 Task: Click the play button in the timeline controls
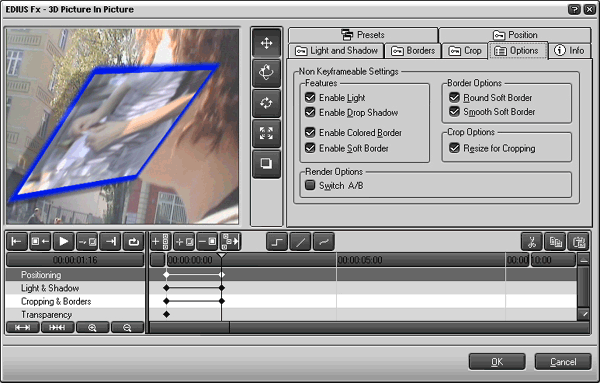coord(64,241)
